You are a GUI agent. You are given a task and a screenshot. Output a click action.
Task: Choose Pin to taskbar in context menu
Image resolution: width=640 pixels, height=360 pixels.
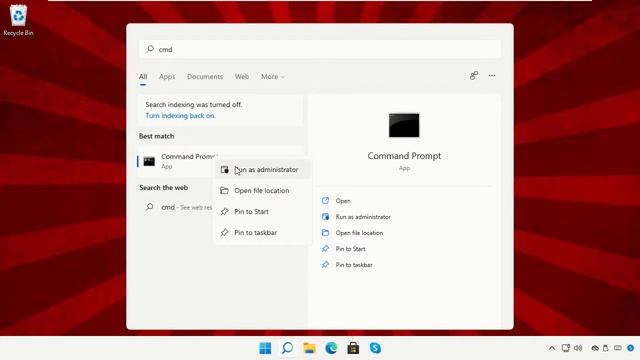(x=262, y=233)
